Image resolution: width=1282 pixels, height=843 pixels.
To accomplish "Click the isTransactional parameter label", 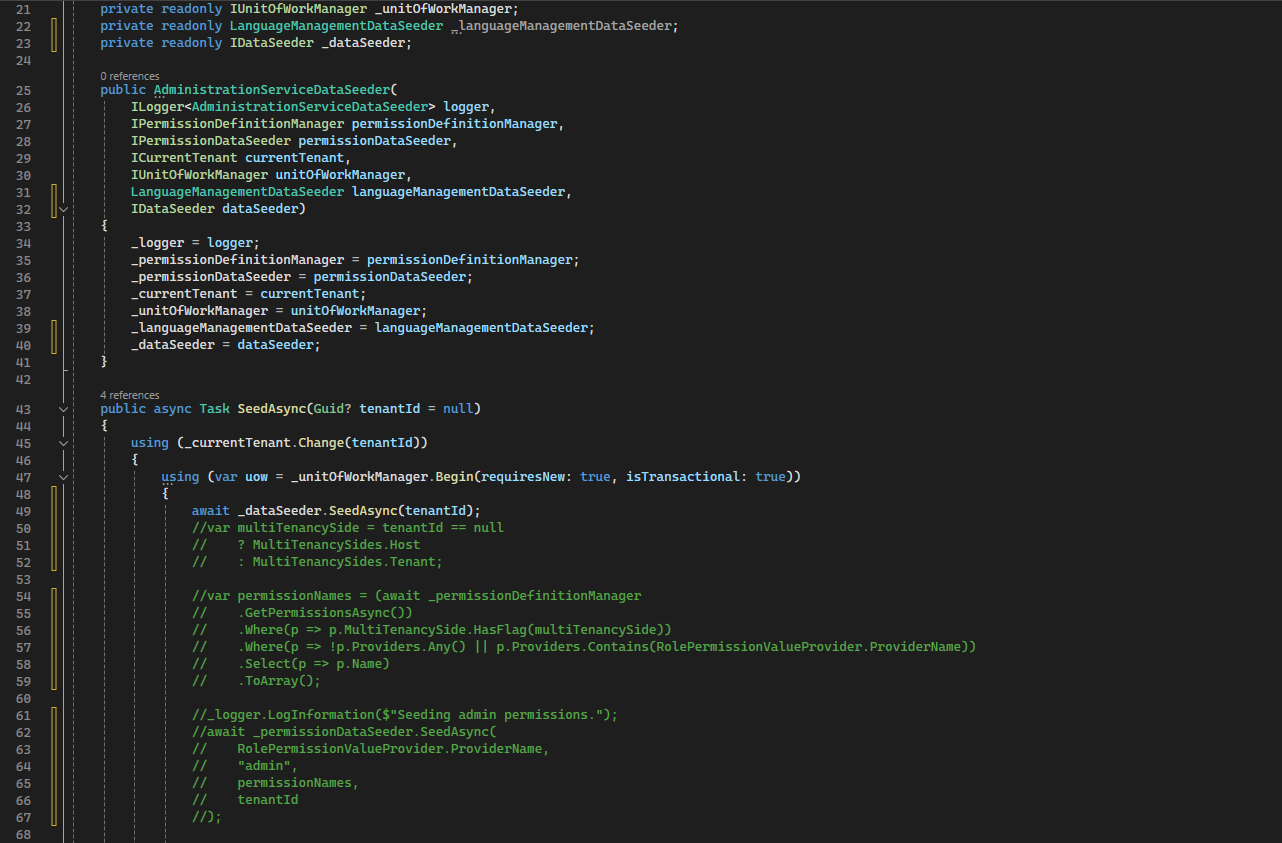I will pyautogui.click(x=682, y=477).
